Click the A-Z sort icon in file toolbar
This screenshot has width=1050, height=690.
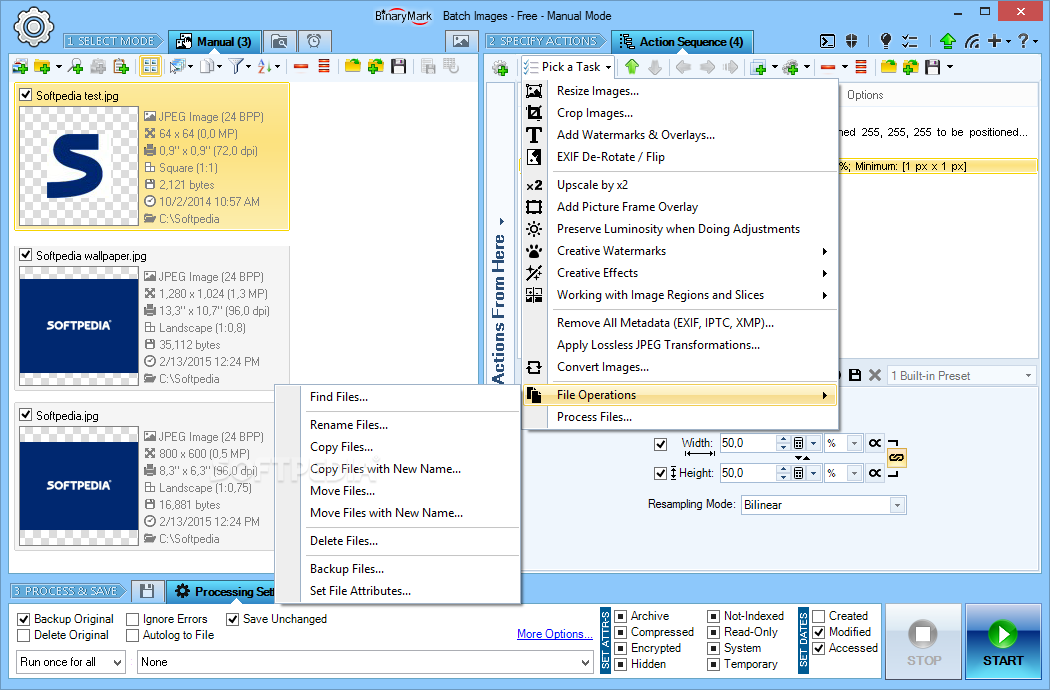265,66
